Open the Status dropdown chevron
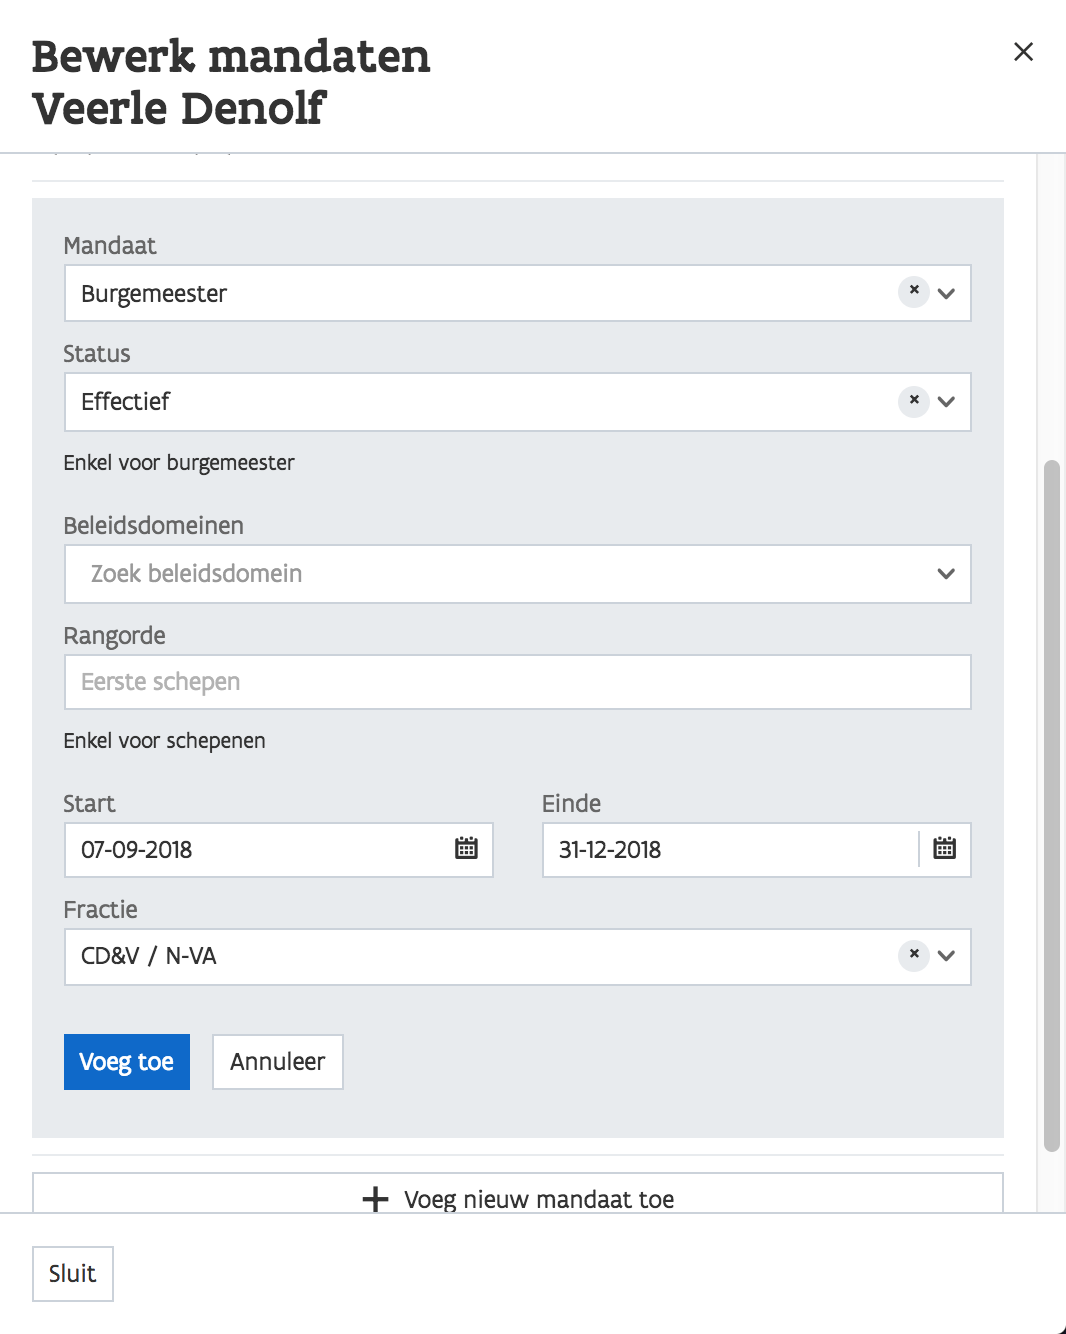 tap(946, 402)
